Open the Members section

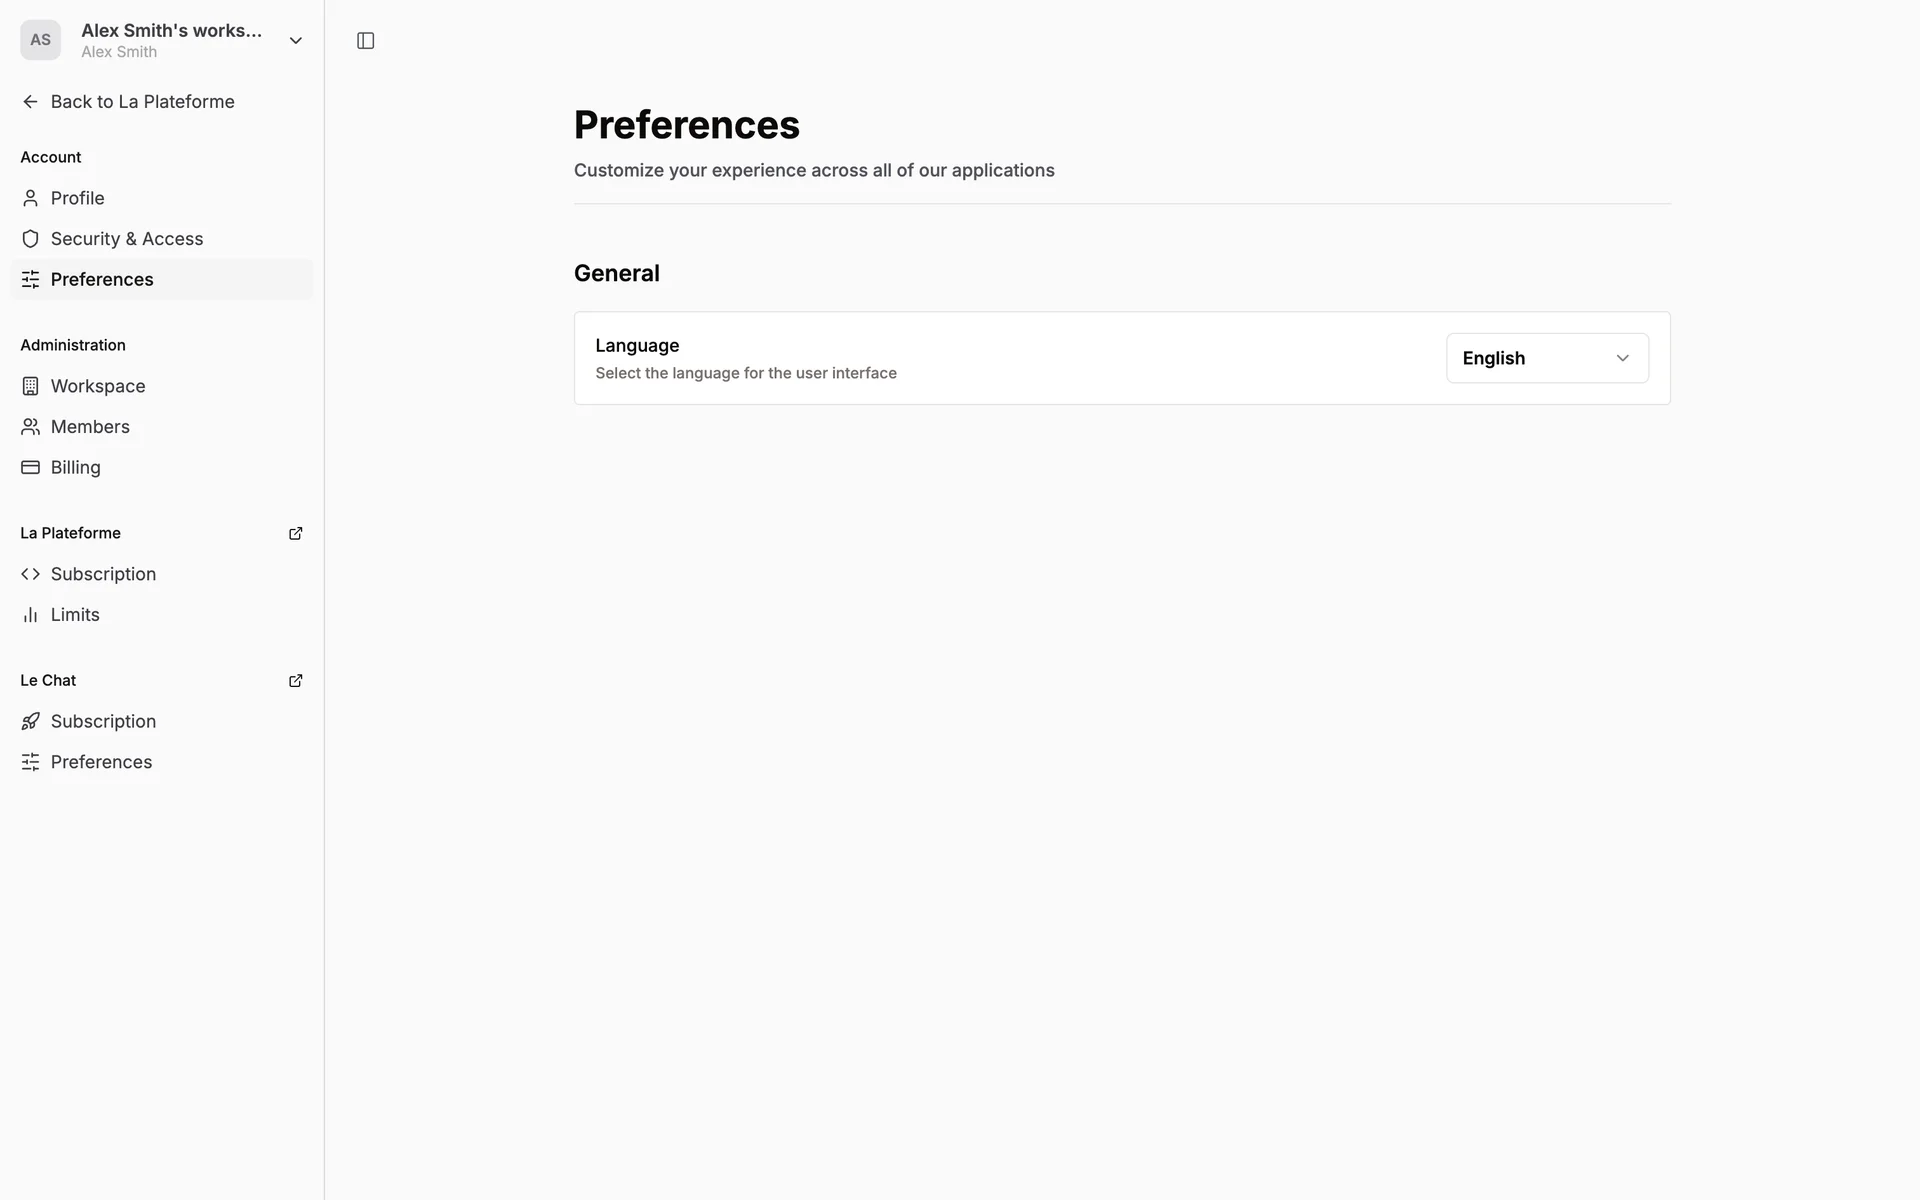click(90, 427)
